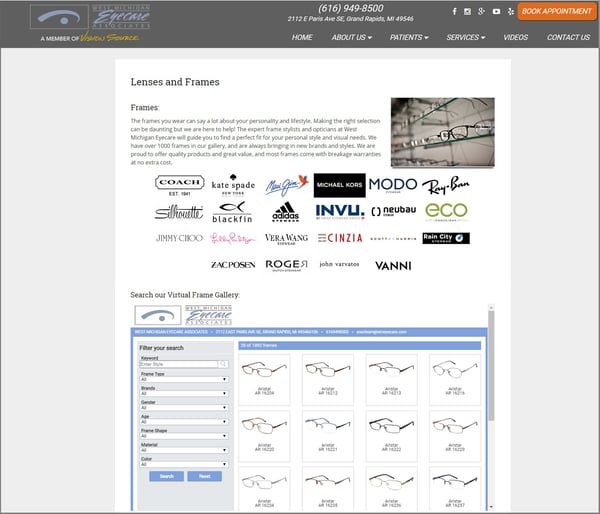Click the frame gallery vertical scrollbar
This screenshot has width=600, height=514.
[491, 366]
